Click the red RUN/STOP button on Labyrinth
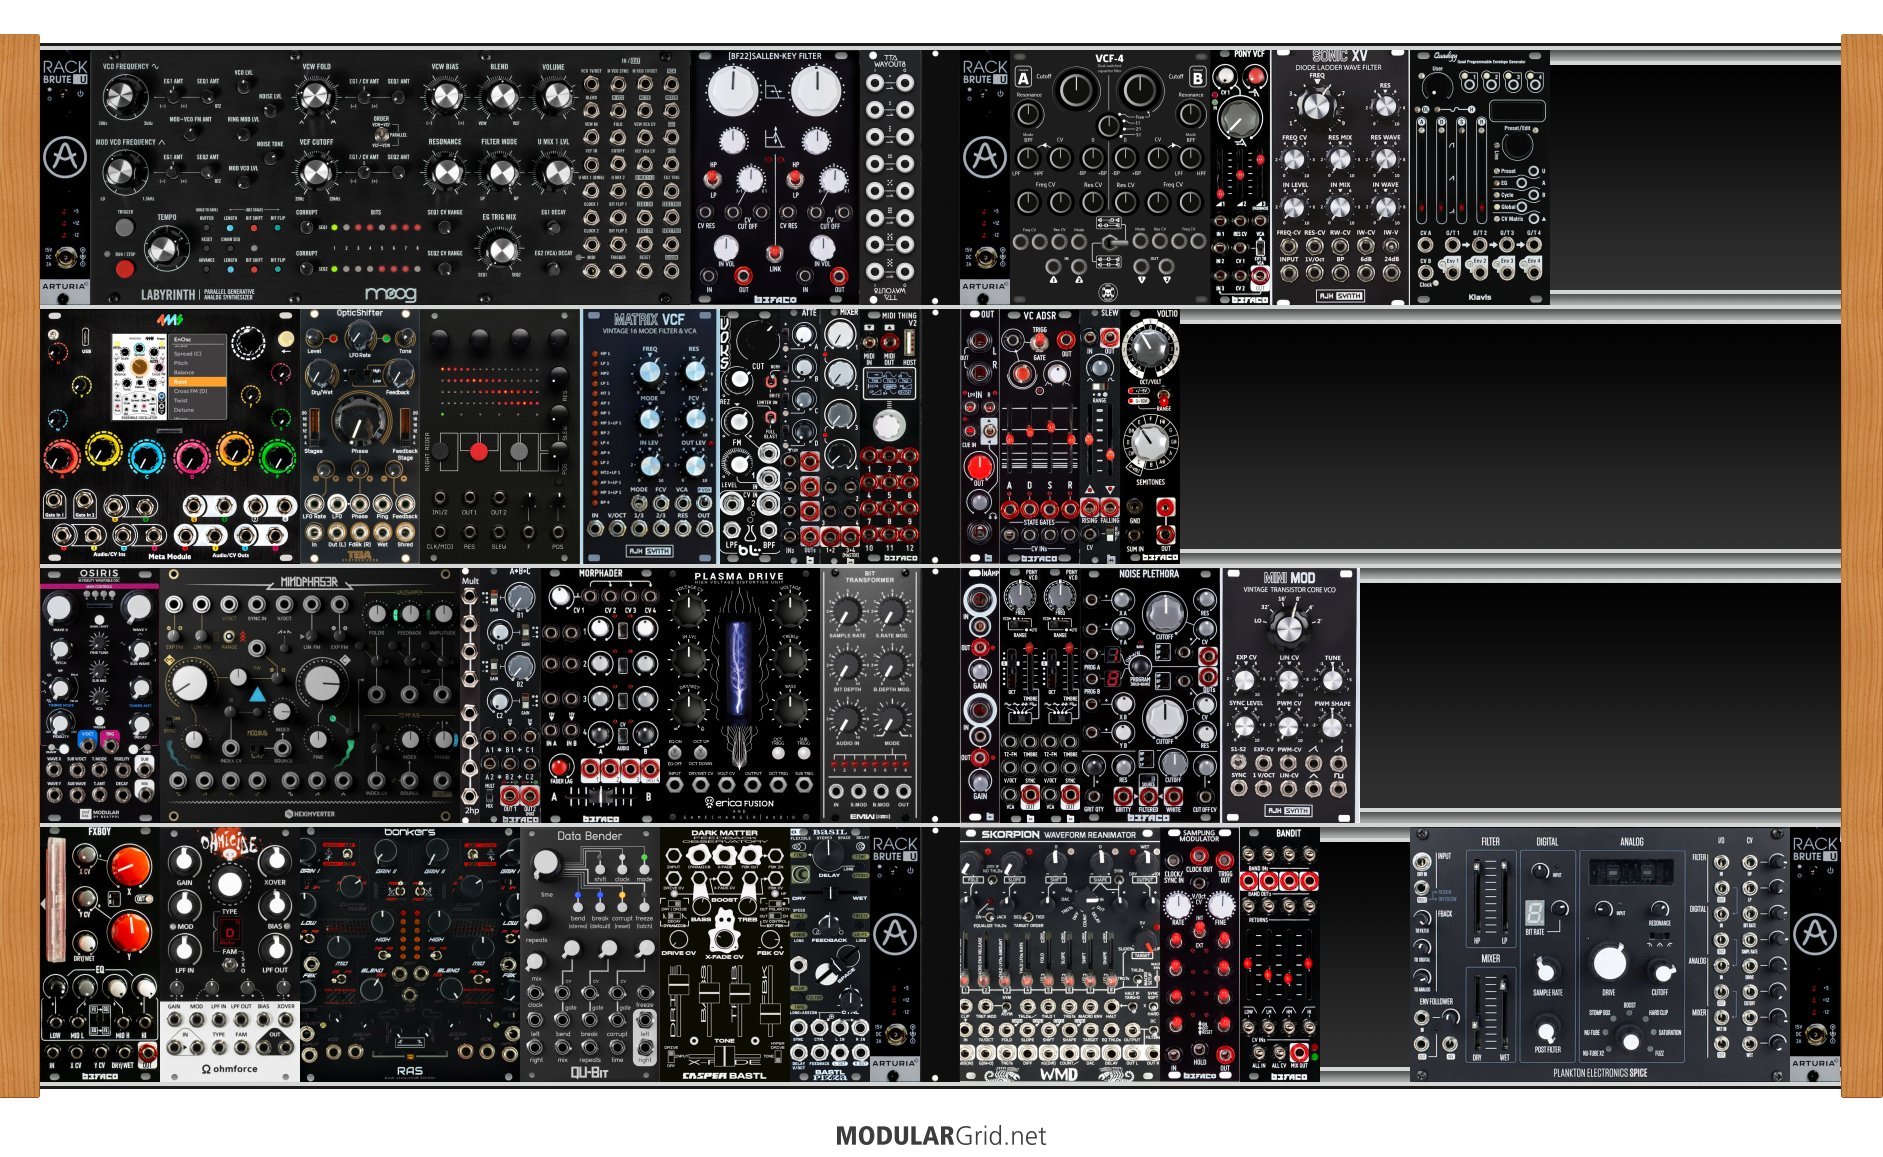Image resolution: width=1883 pixels, height=1157 pixels. point(125,271)
